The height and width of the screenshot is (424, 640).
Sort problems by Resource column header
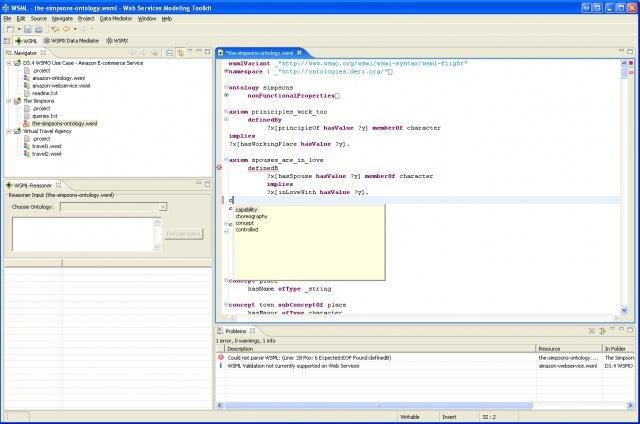569,349
